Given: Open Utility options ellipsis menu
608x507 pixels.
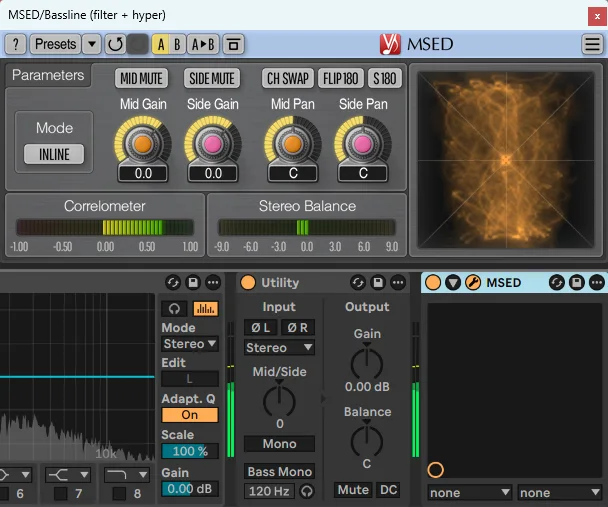Looking at the screenshot, I should pos(398,283).
